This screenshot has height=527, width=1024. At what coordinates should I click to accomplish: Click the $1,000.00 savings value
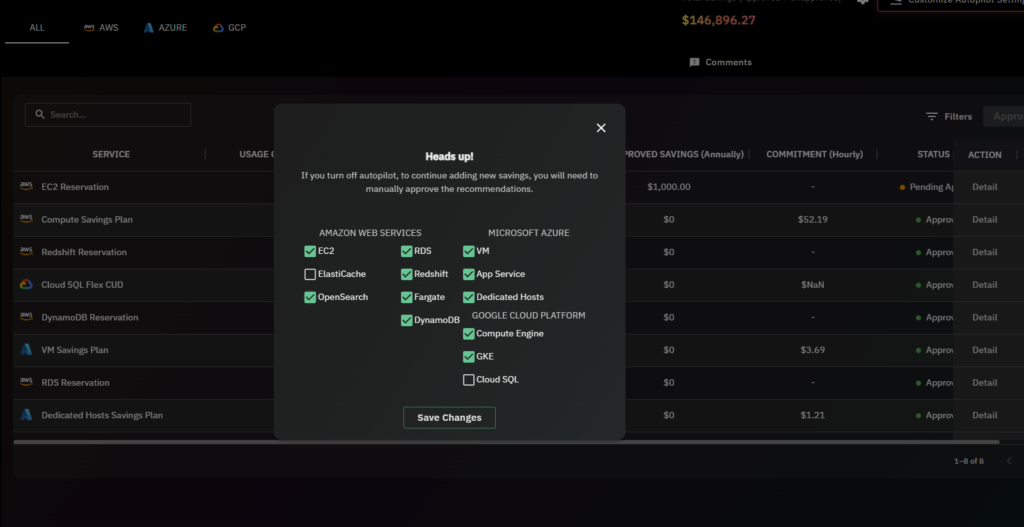pos(669,187)
